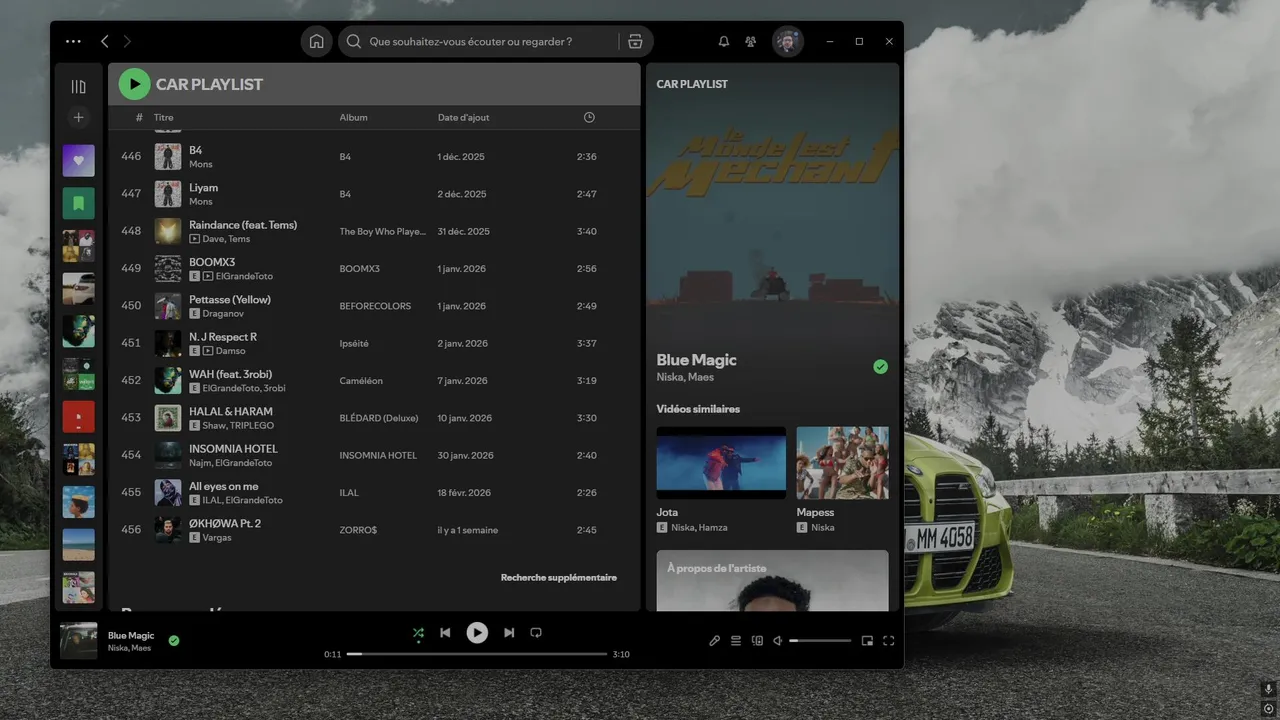Open notifications bell
Viewport: 1280px width, 720px height.
724,41
